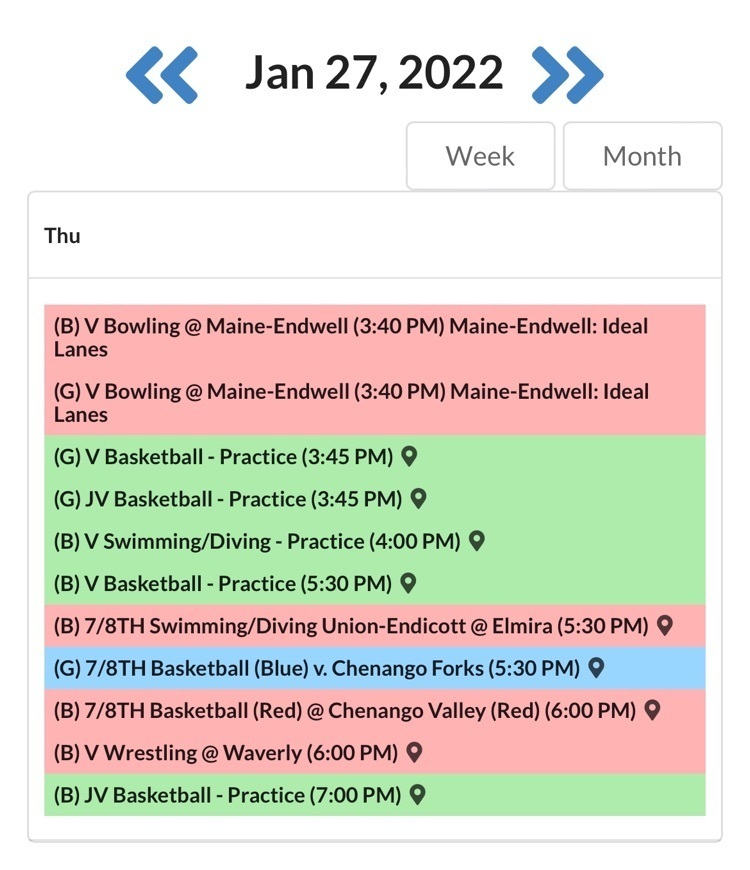
Task: Go to previous day with left double-chevron
Action: tap(162, 74)
